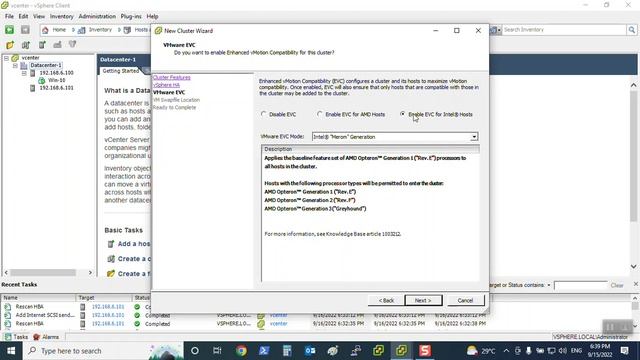Viewport: 640px width, 360px height.
Task: Open the Getting Started tab
Action: point(120,71)
